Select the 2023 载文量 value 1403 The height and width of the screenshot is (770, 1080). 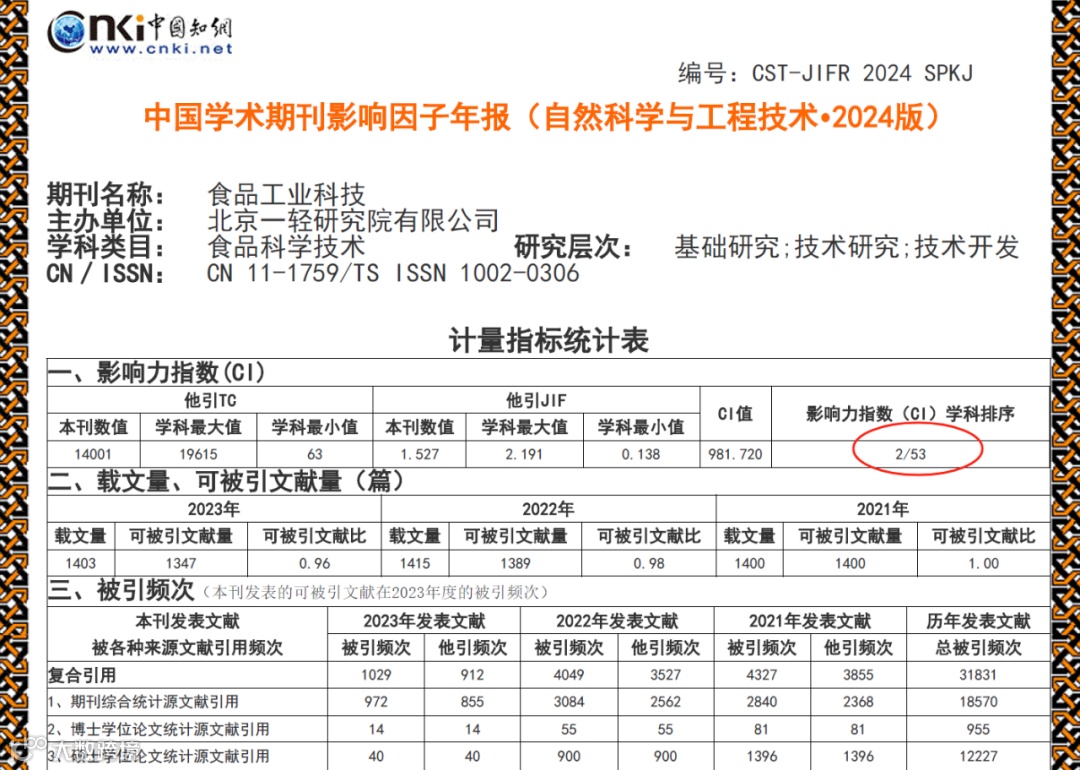click(x=81, y=563)
